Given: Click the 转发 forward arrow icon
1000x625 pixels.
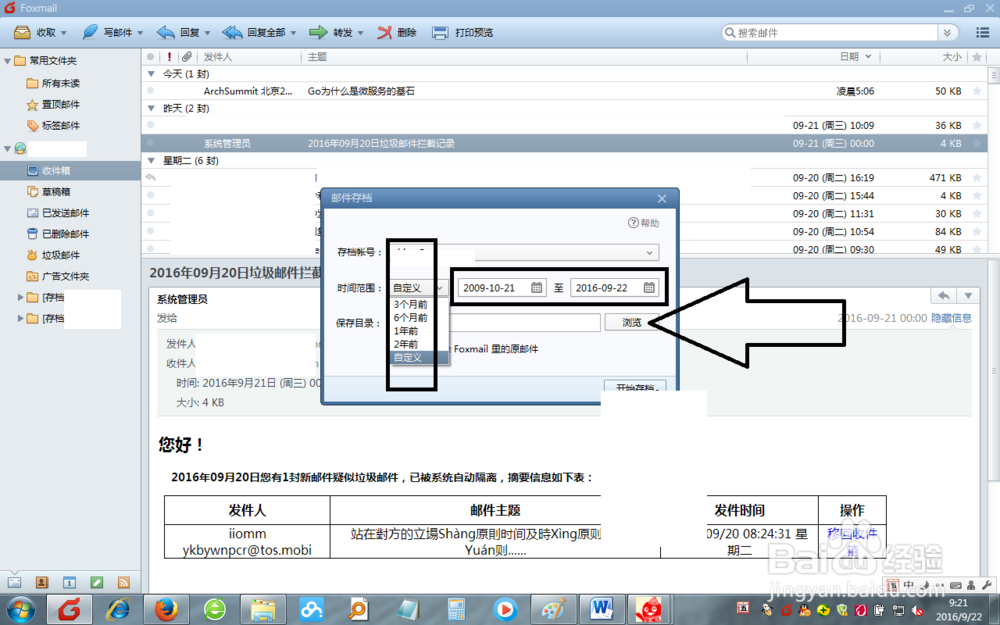Looking at the screenshot, I should (318, 33).
